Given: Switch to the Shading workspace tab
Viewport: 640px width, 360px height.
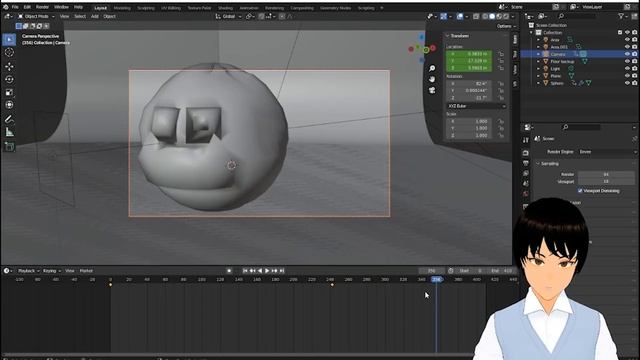Looking at the screenshot, I should (225, 8).
